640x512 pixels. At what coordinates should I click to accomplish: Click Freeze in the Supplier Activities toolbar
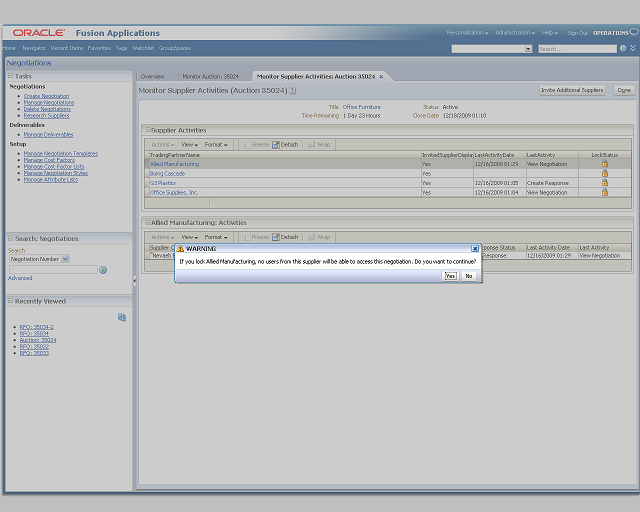256,145
